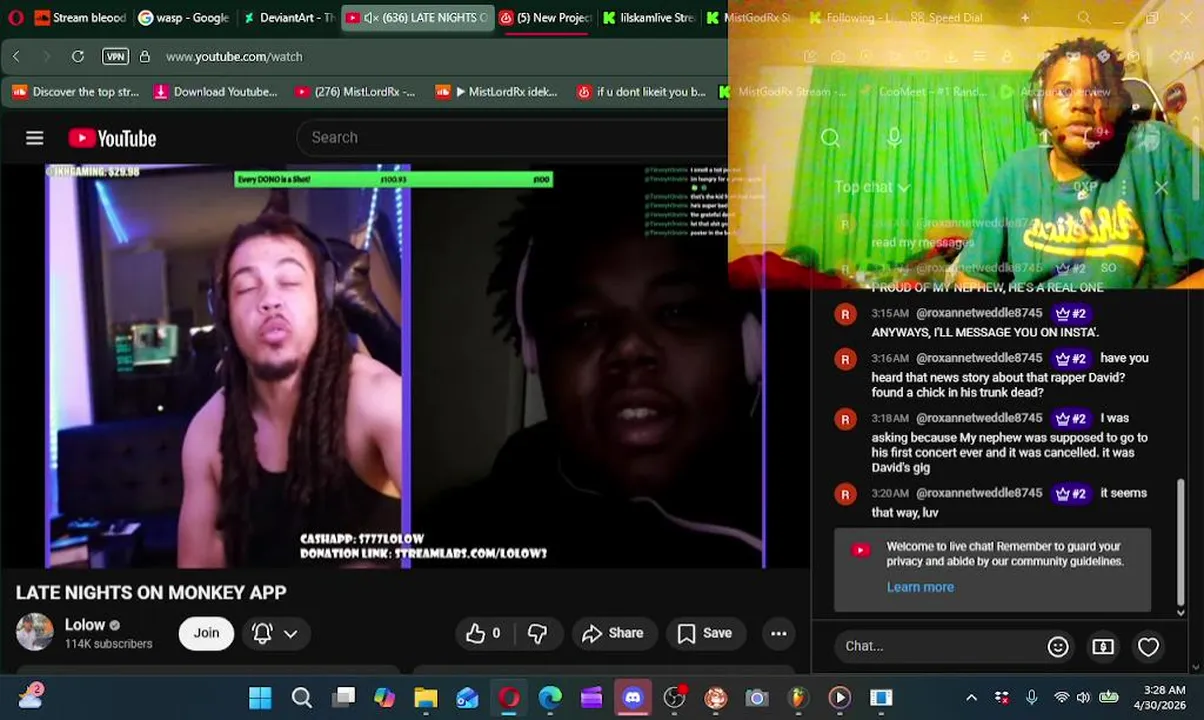Mute the LATE NIGHTS tab audio

[370, 18]
